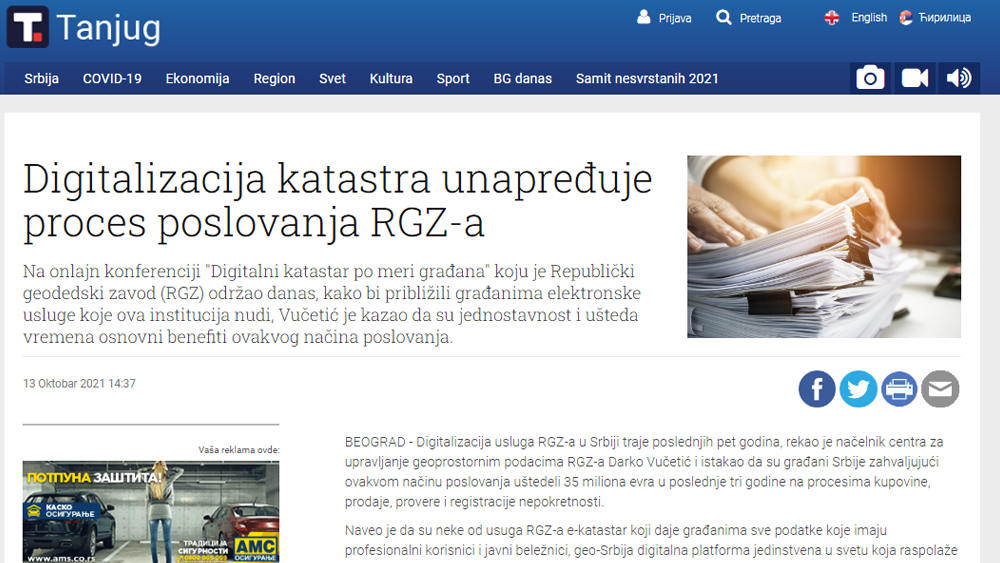Open the Svet news section

332,78
